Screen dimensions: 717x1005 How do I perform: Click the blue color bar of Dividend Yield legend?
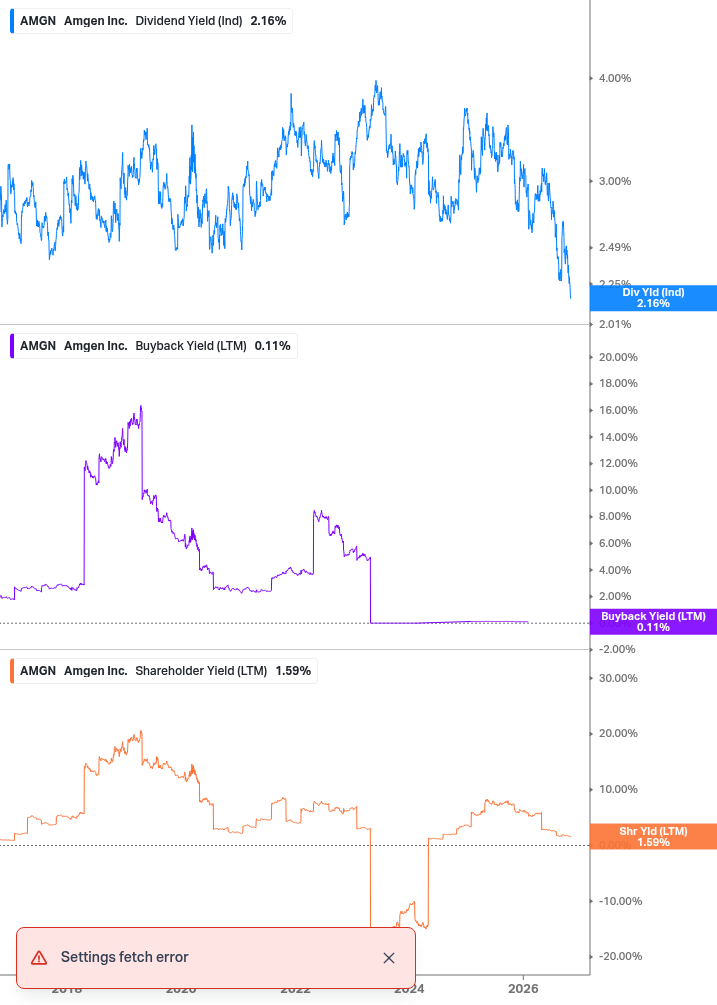click(x=12, y=21)
